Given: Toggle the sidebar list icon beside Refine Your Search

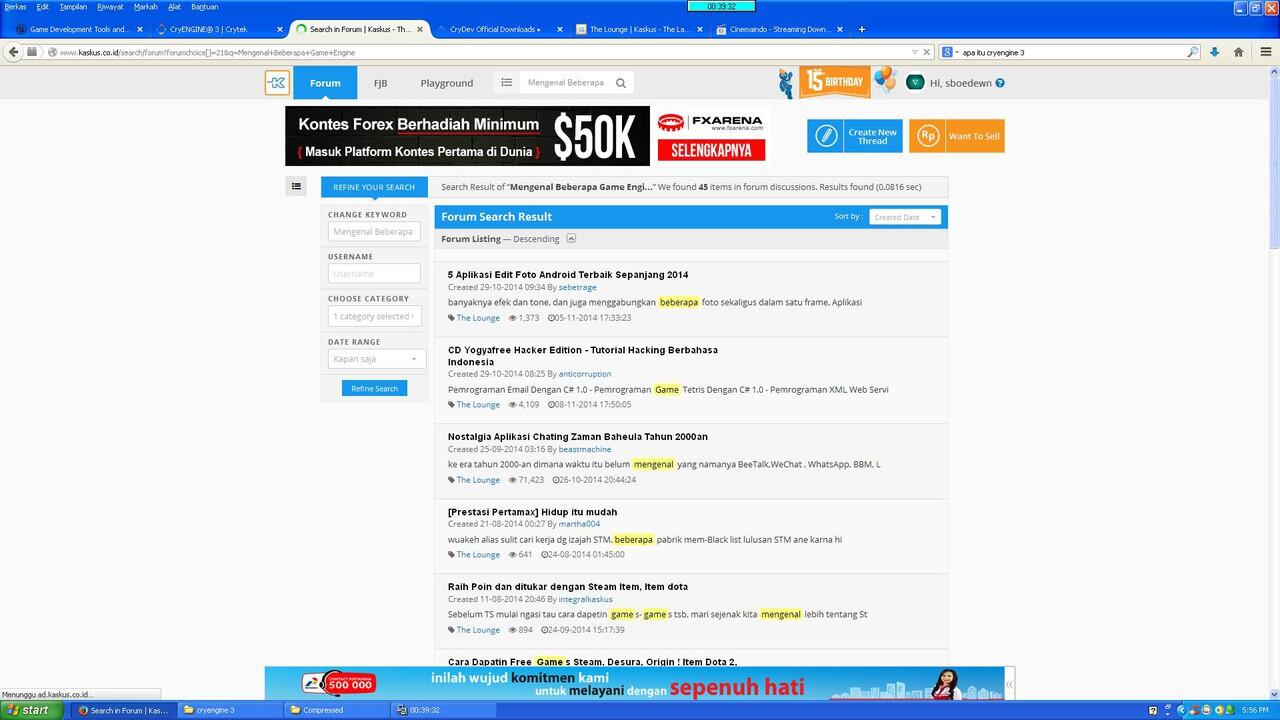Looking at the screenshot, I should click(x=296, y=186).
